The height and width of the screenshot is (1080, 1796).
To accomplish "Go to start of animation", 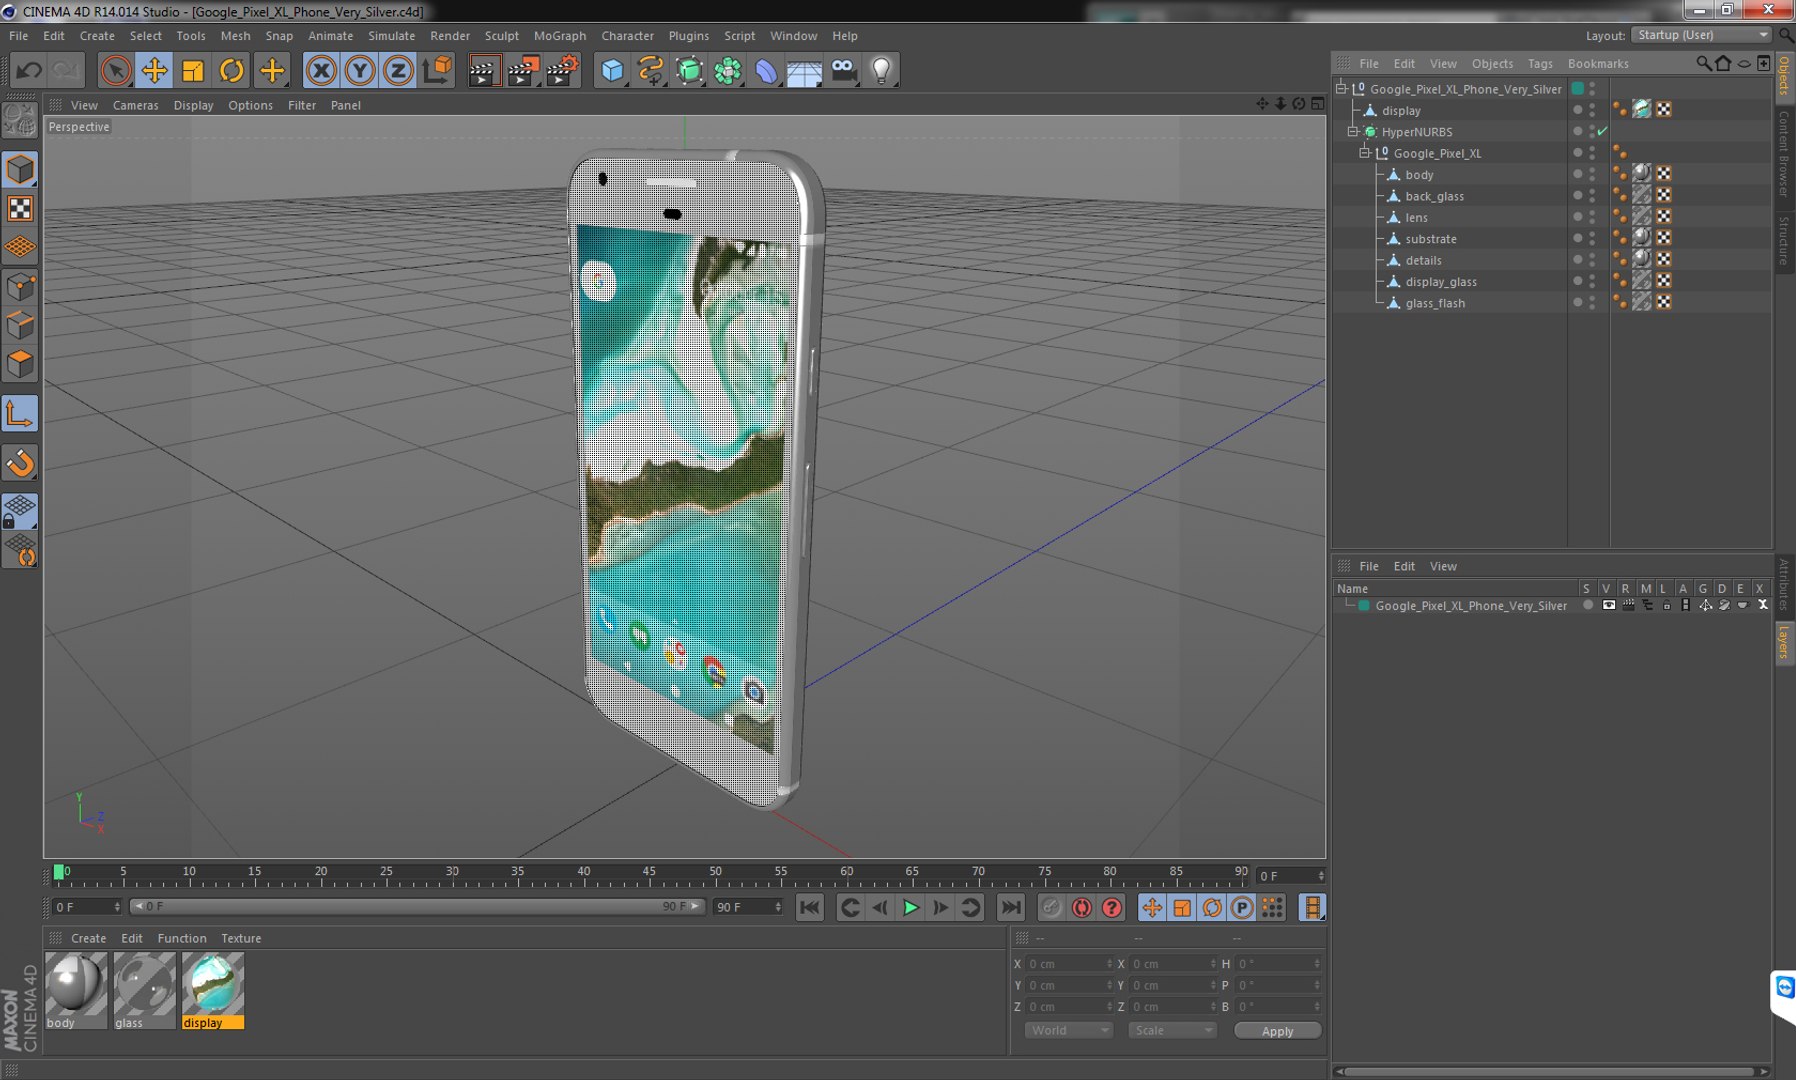I will pyautogui.click(x=810, y=907).
